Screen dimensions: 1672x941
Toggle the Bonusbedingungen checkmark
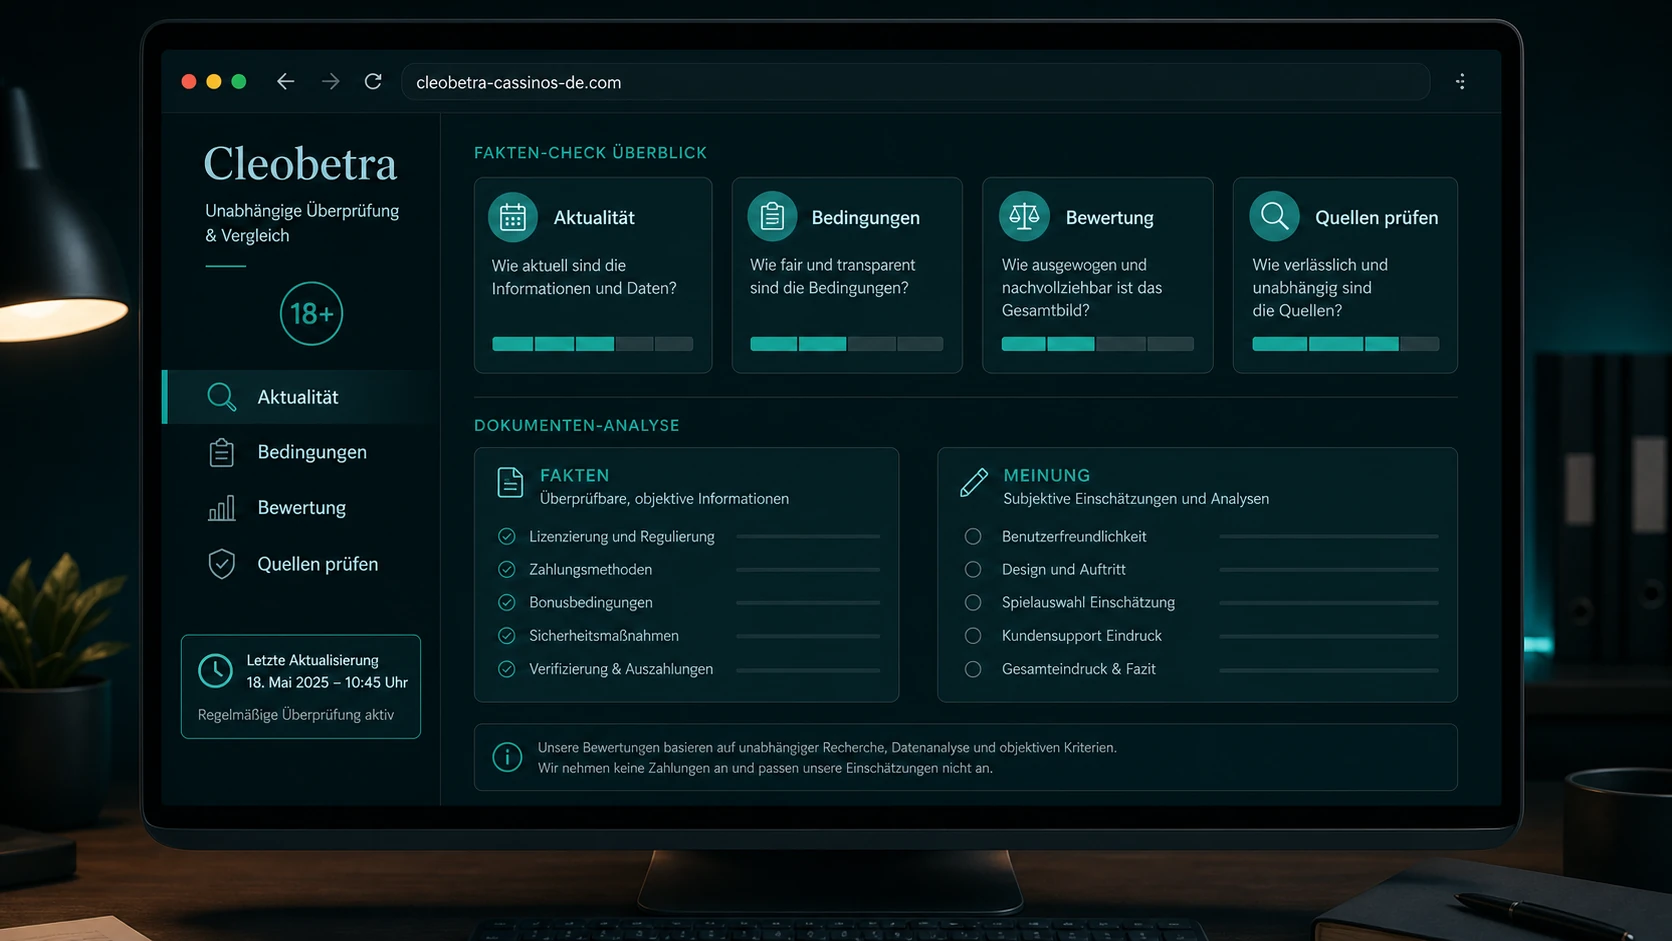click(507, 602)
